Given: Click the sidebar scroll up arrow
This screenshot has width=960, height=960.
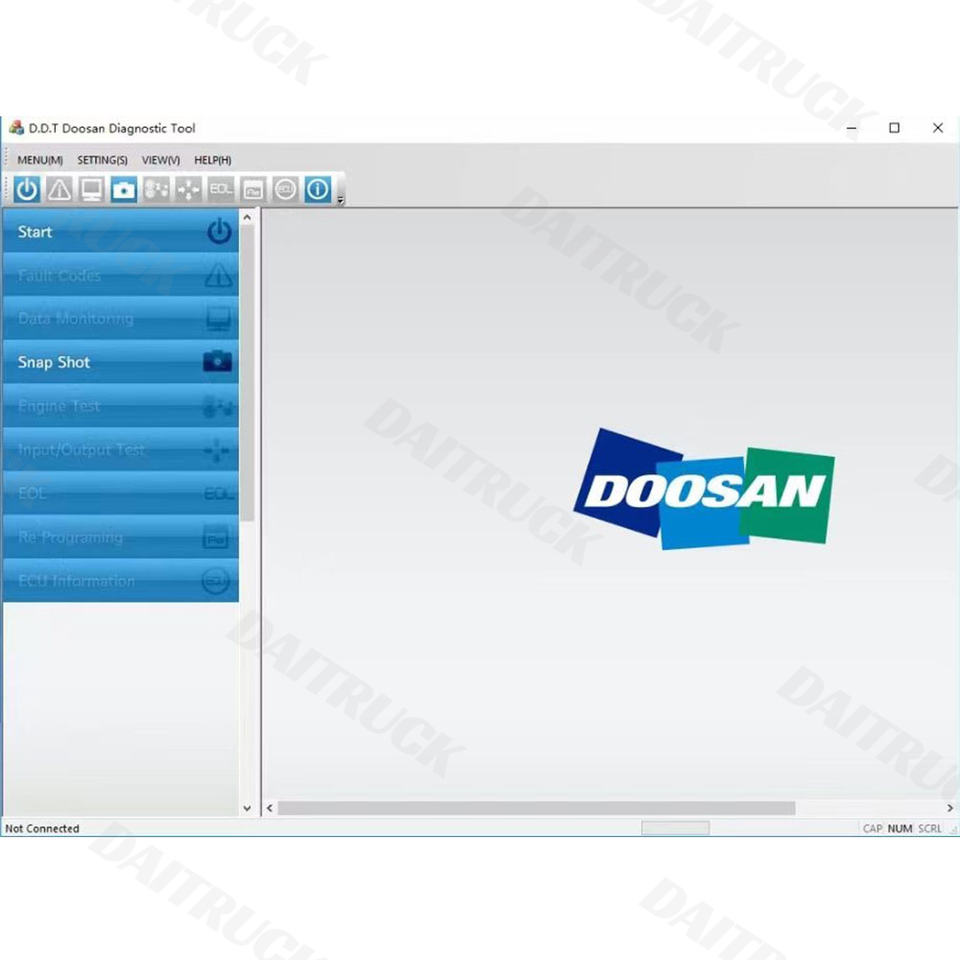Looking at the screenshot, I should click(x=247, y=217).
